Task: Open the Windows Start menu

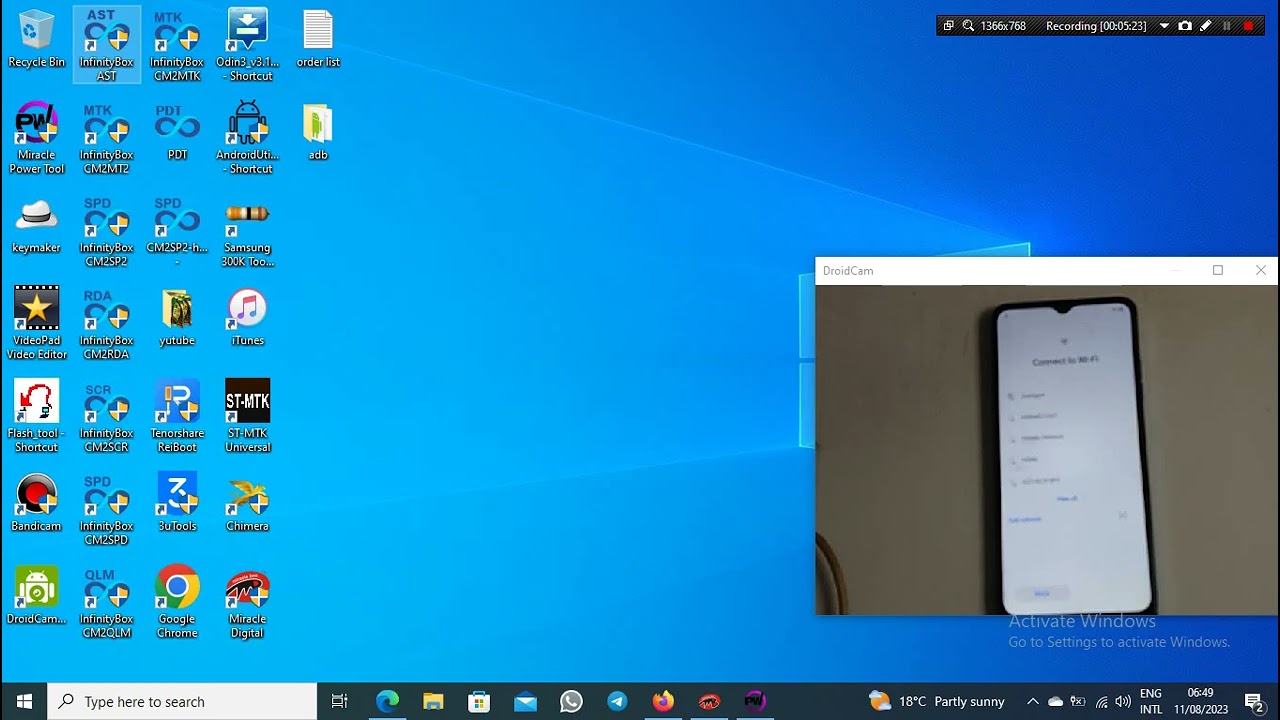Action: (x=24, y=701)
